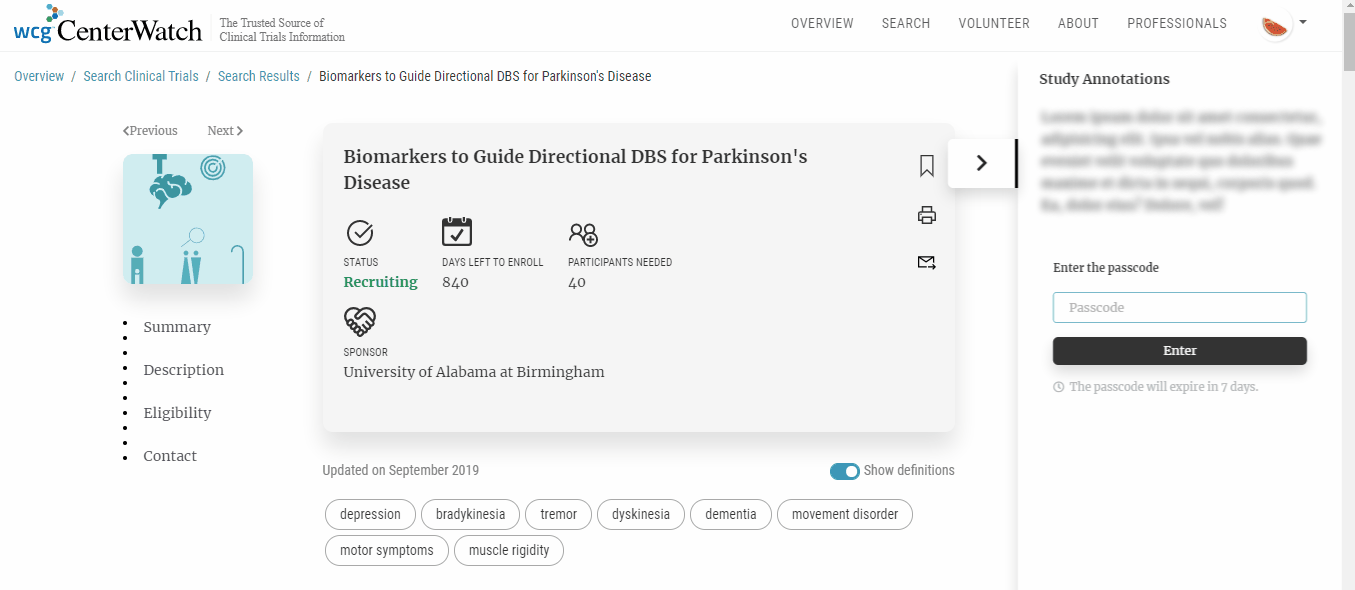Screen dimensions: 1355x590
Task: Click the WCG CenterWatch logo
Action: pos(108,26)
